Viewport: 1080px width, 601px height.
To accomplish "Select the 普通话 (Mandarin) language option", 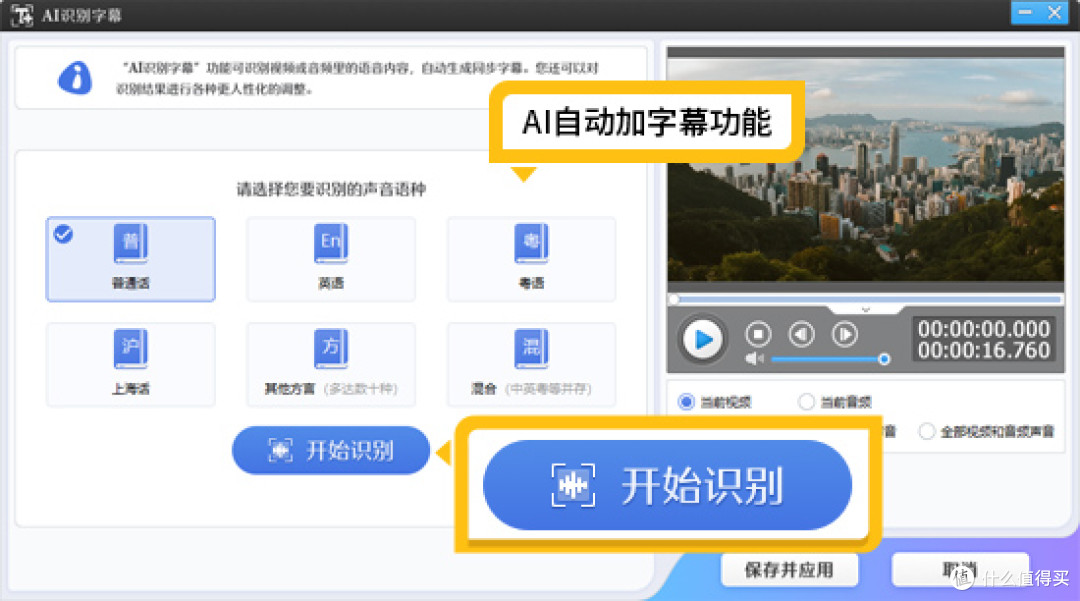I will pos(131,260).
